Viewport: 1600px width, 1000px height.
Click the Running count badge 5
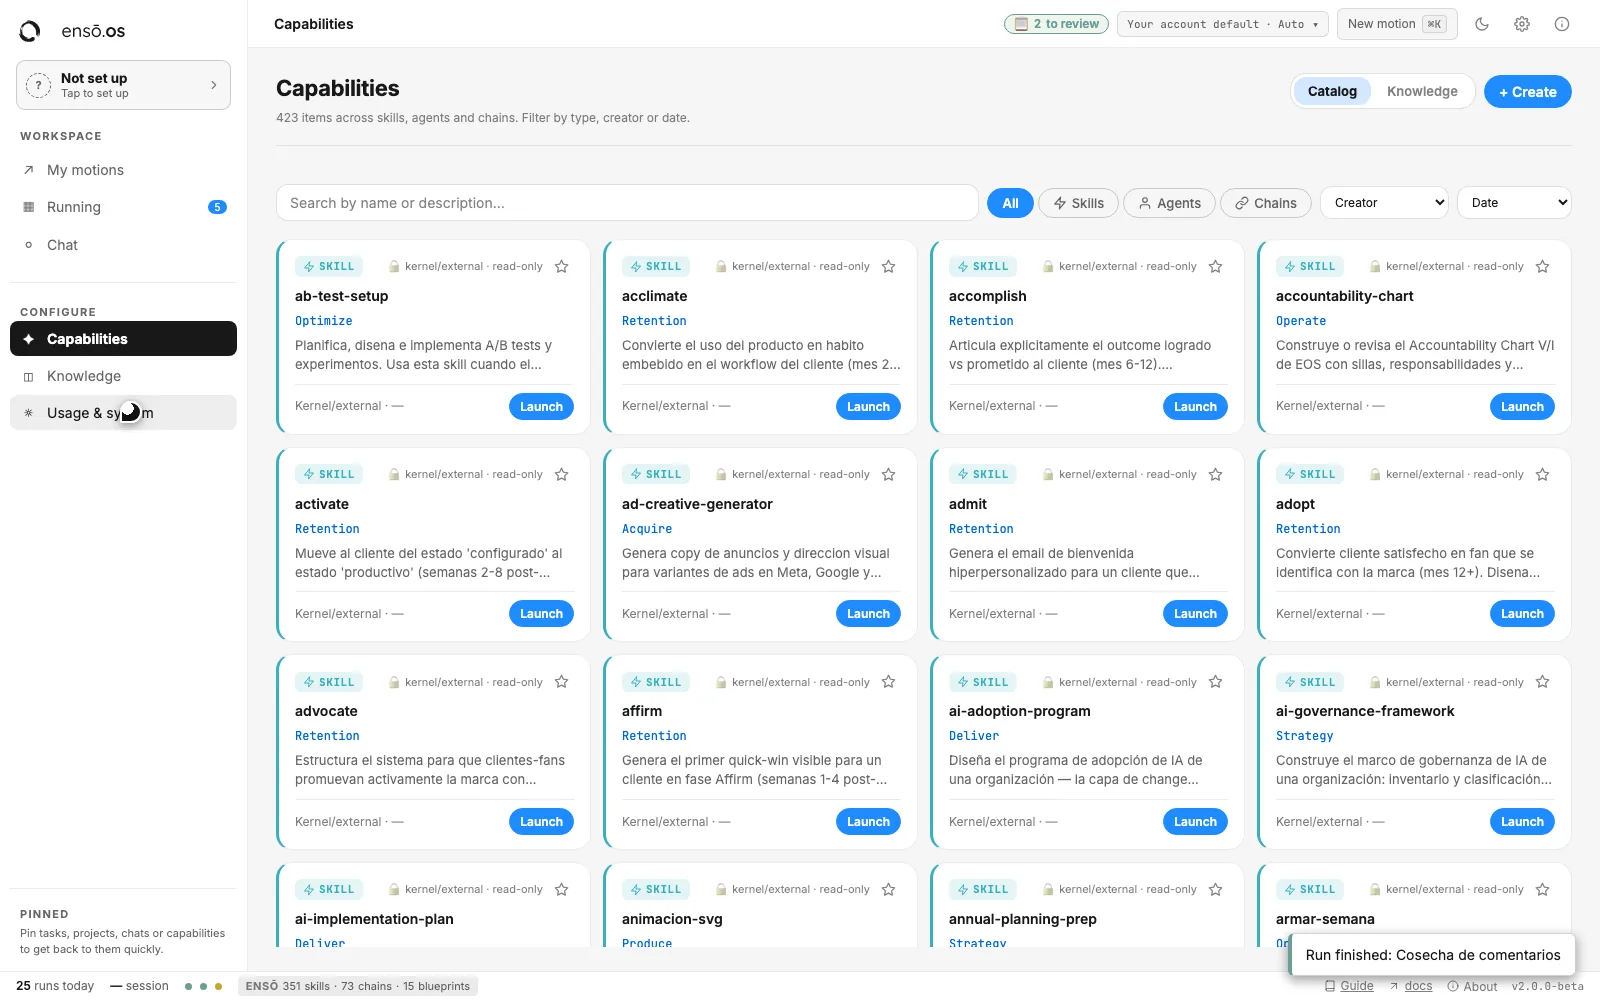point(217,207)
